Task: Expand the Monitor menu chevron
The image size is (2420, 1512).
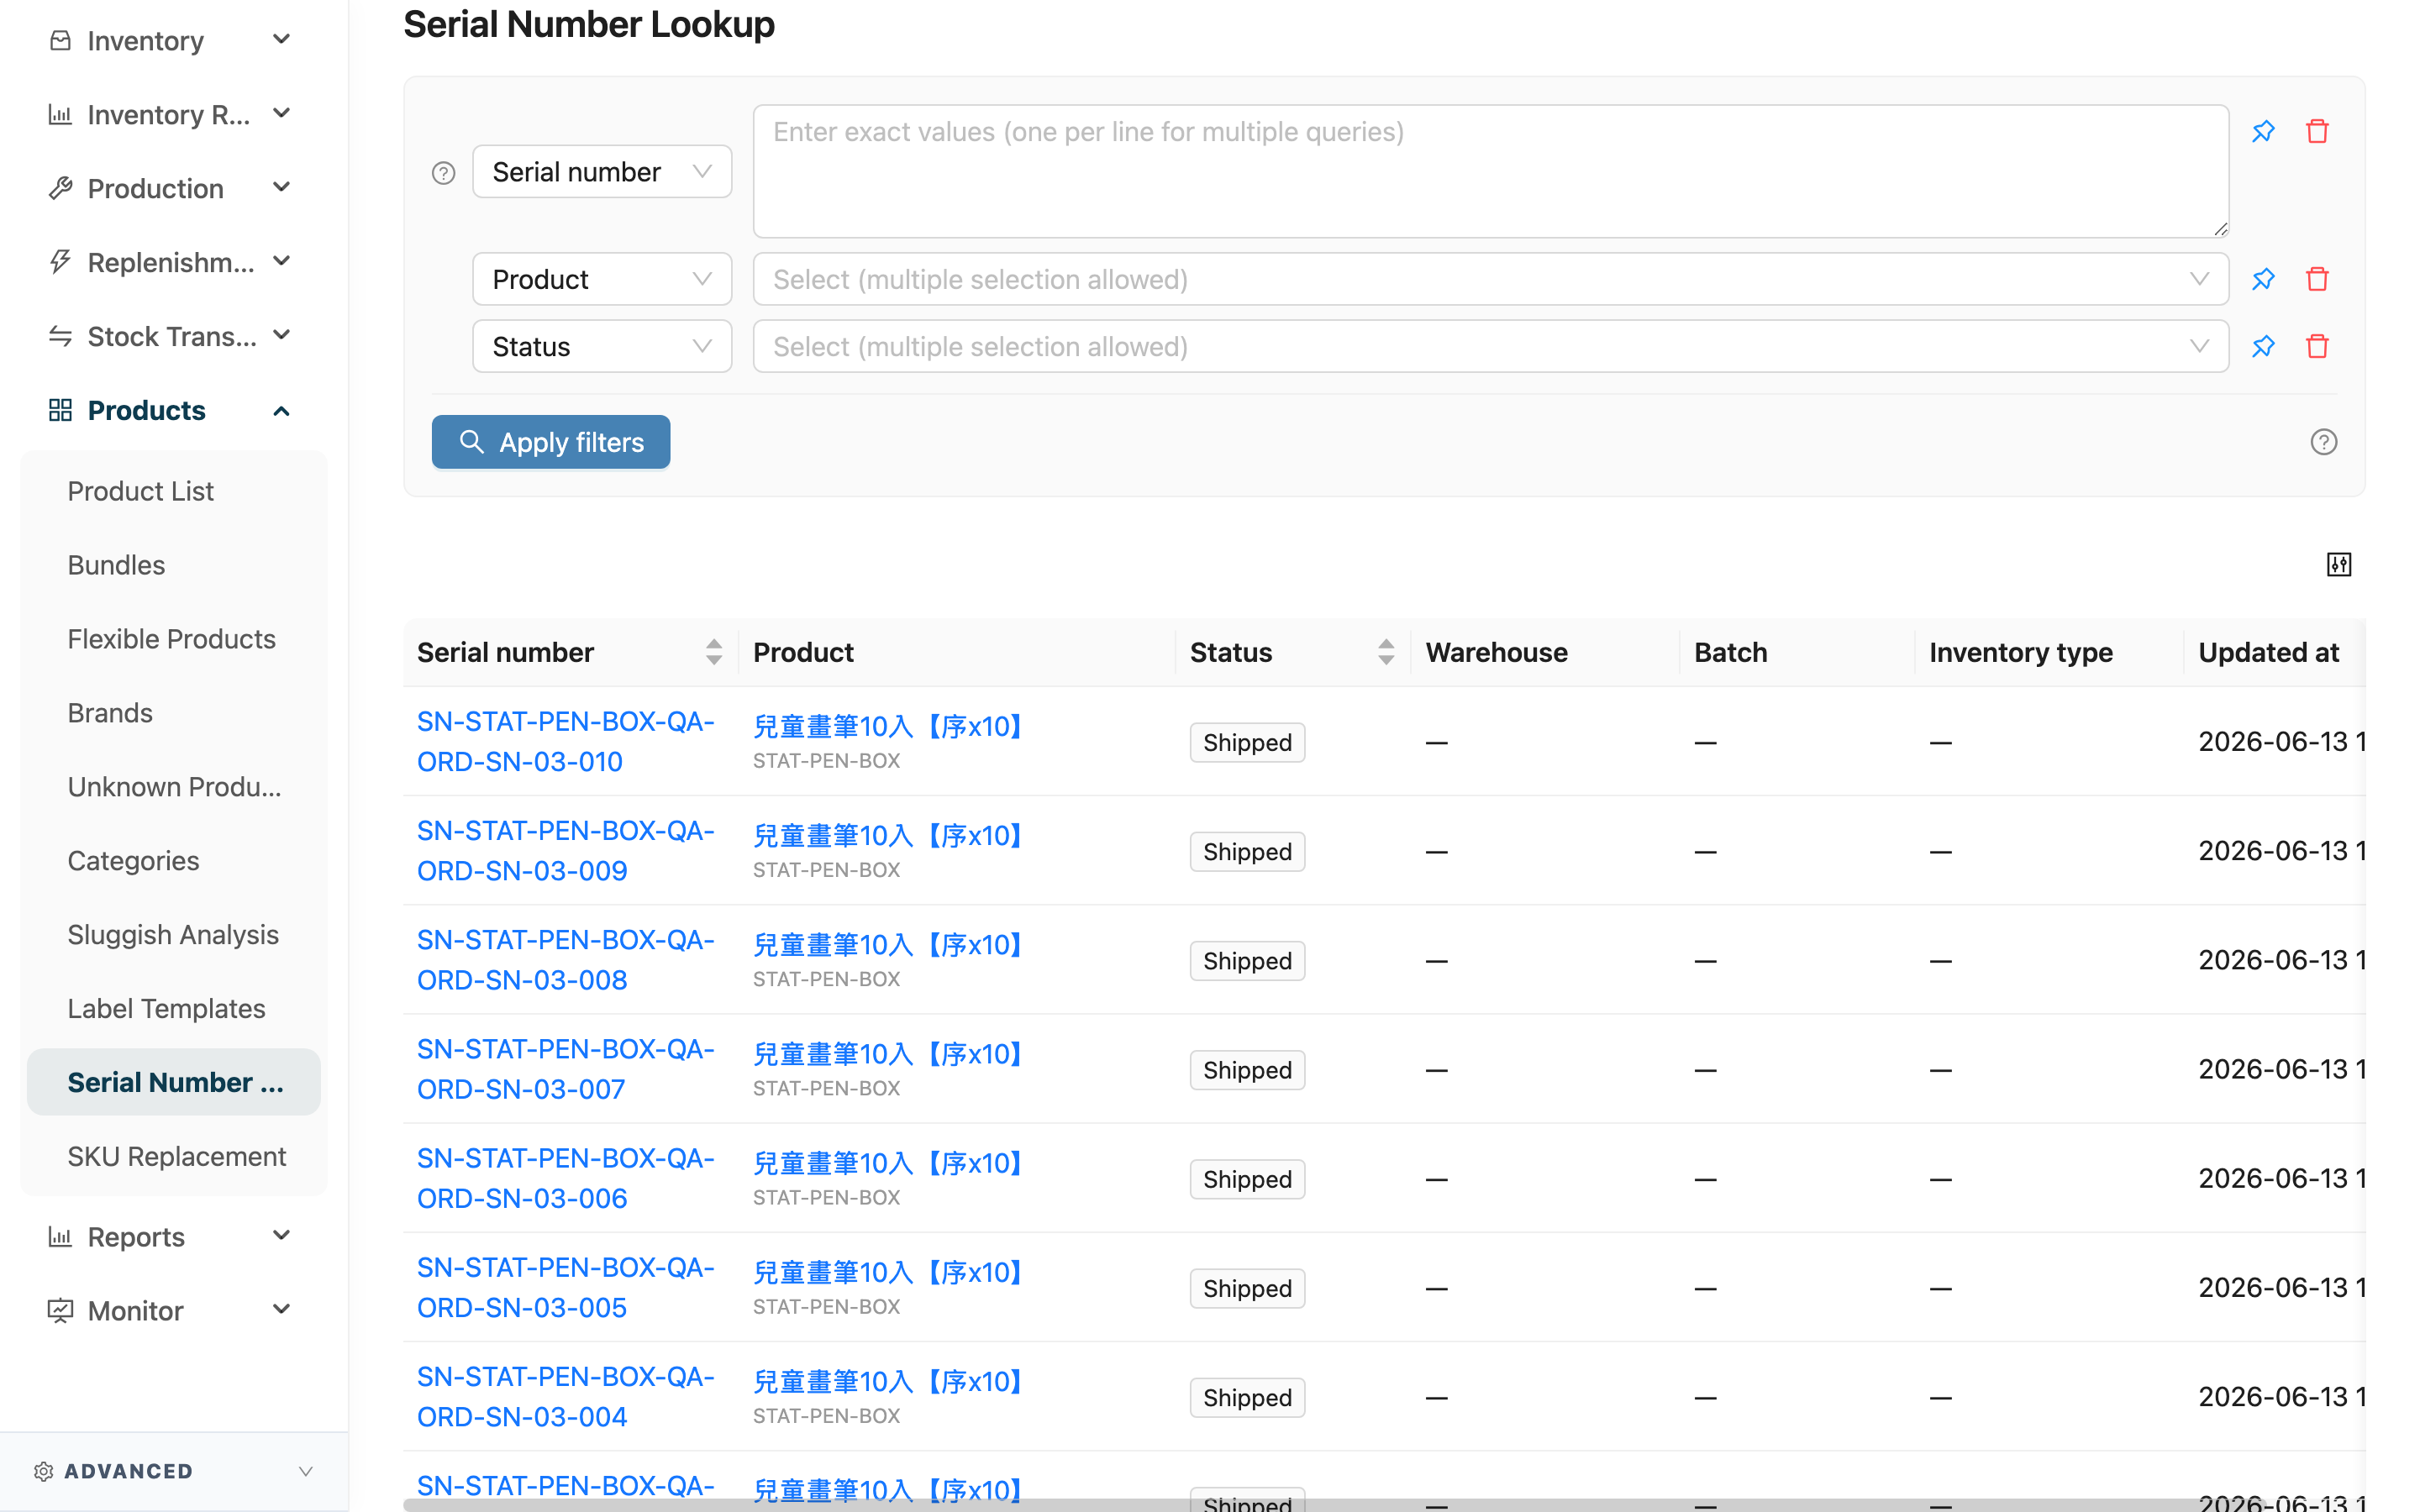Action: pos(282,1309)
